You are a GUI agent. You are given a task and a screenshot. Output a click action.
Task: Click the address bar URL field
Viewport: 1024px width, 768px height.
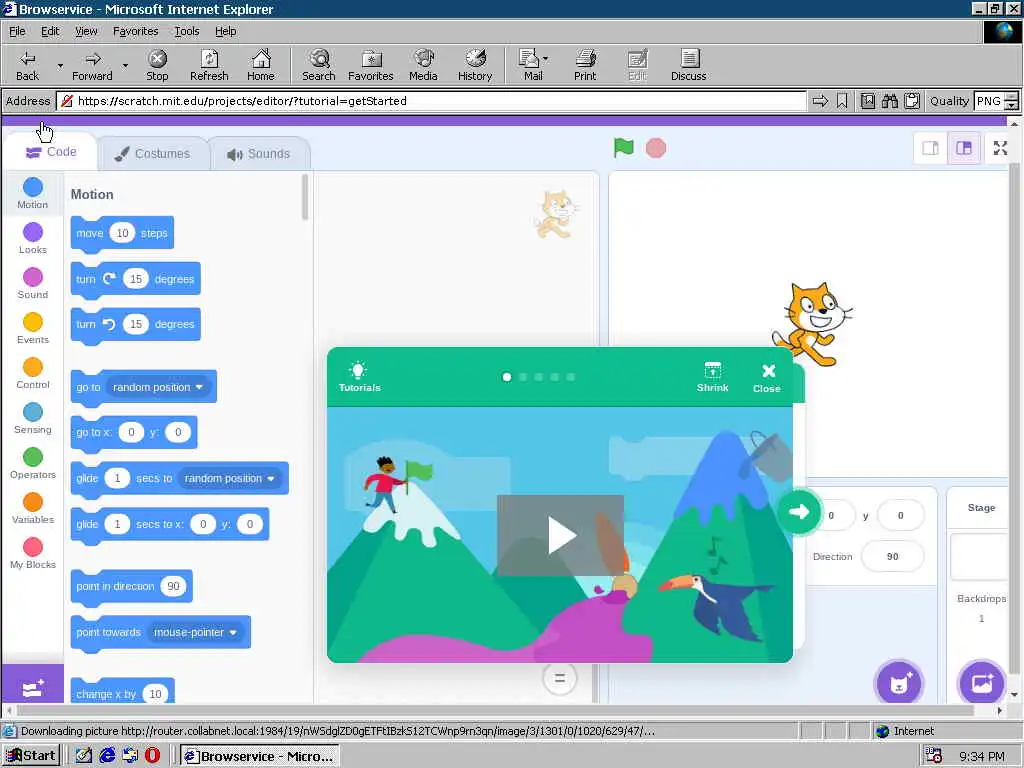[431, 101]
